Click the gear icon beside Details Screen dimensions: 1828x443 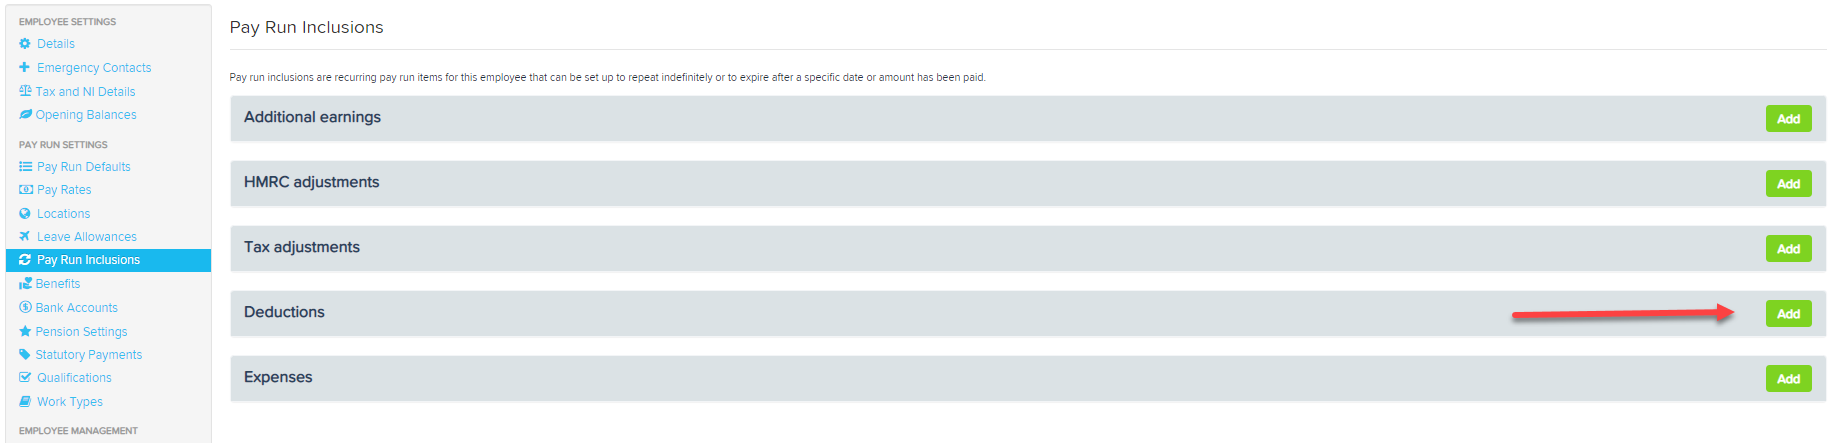click(x=25, y=44)
